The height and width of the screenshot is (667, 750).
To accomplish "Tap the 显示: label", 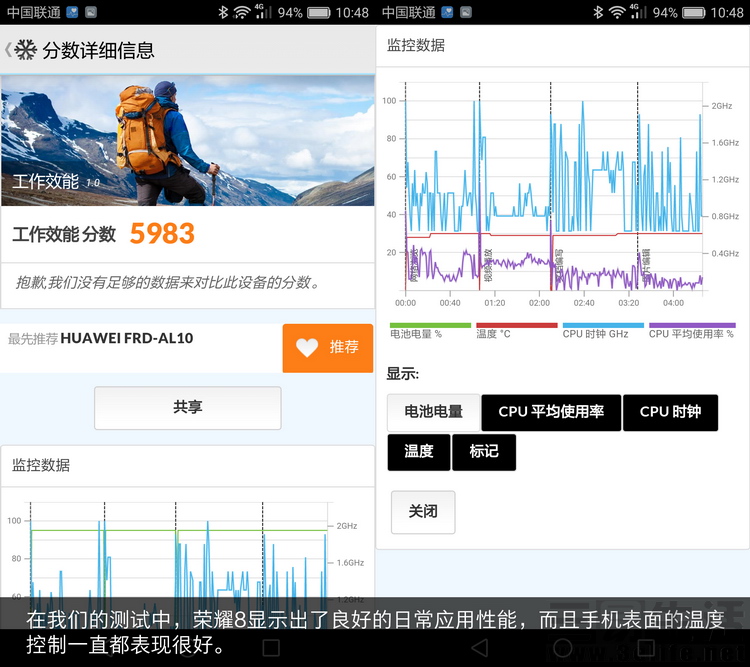I will [402, 374].
